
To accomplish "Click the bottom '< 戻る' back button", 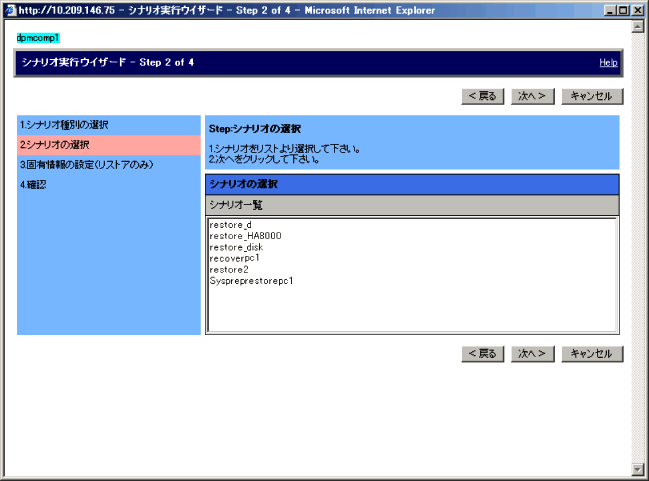I will [x=483, y=354].
